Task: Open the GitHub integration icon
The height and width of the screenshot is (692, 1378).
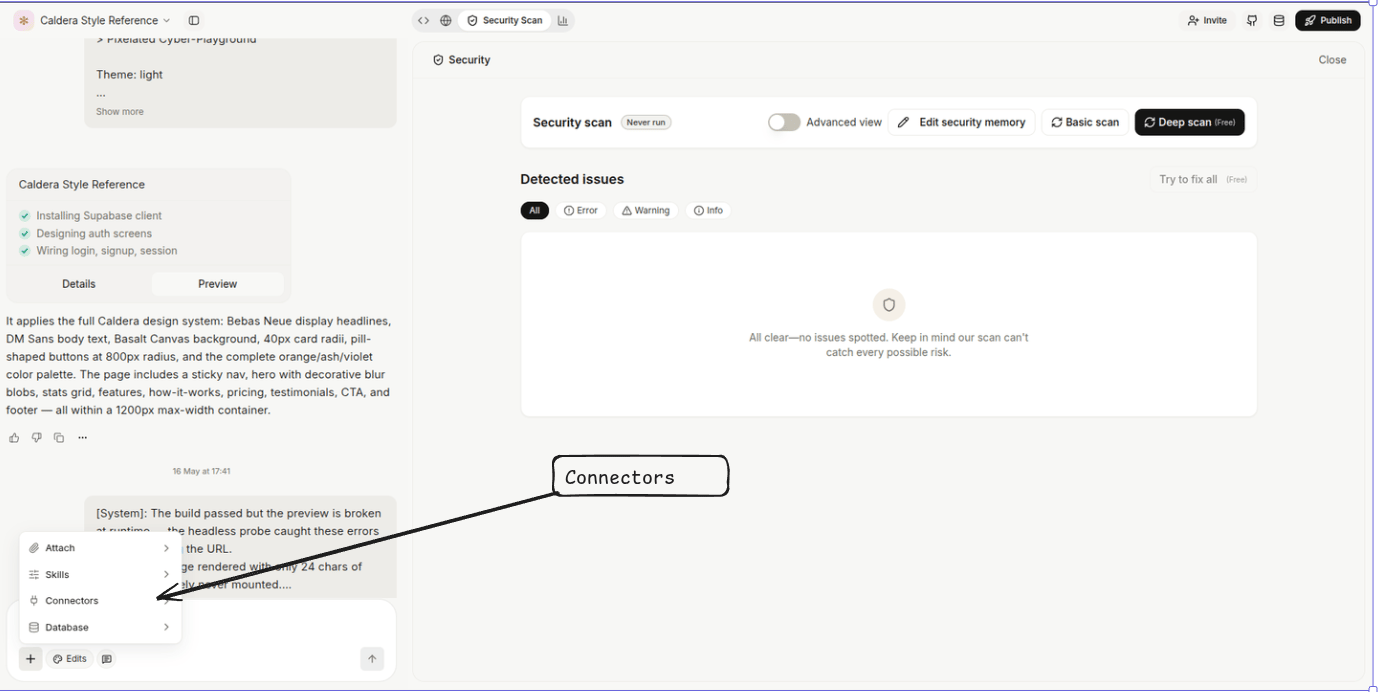Action: (x=1252, y=20)
